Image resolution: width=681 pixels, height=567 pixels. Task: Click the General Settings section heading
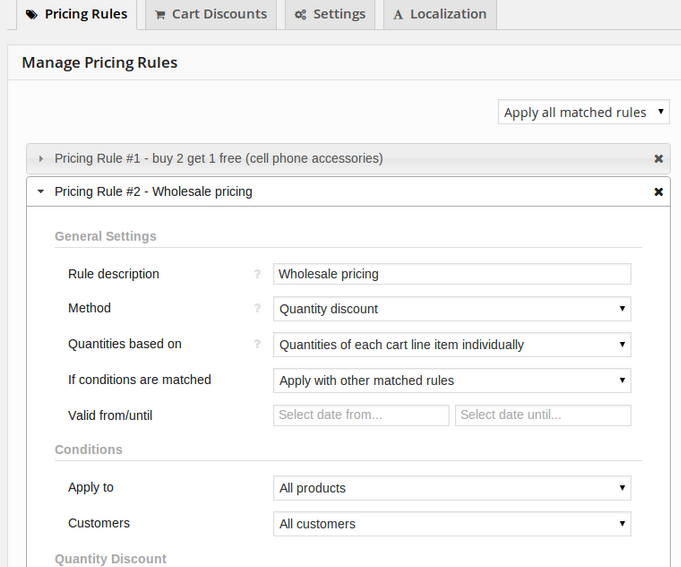point(106,236)
